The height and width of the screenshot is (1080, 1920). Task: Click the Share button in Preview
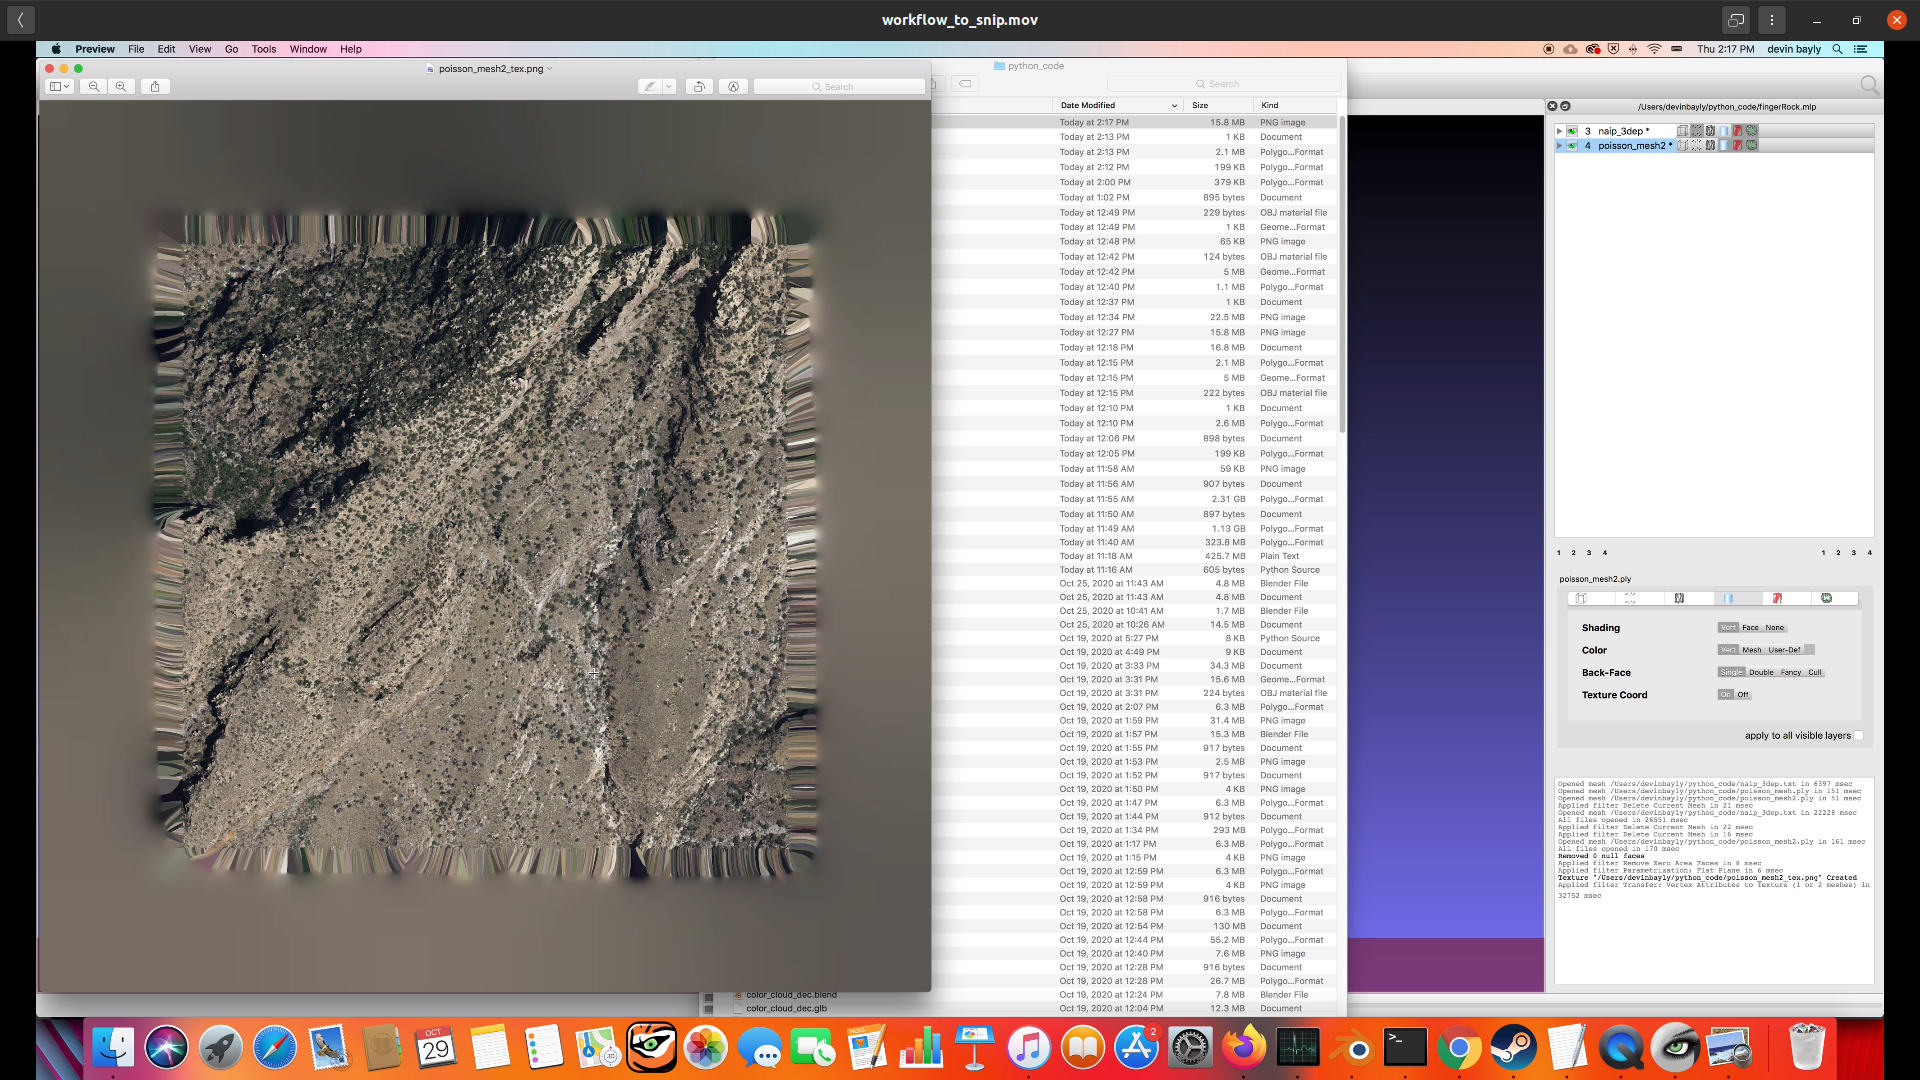click(155, 86)
